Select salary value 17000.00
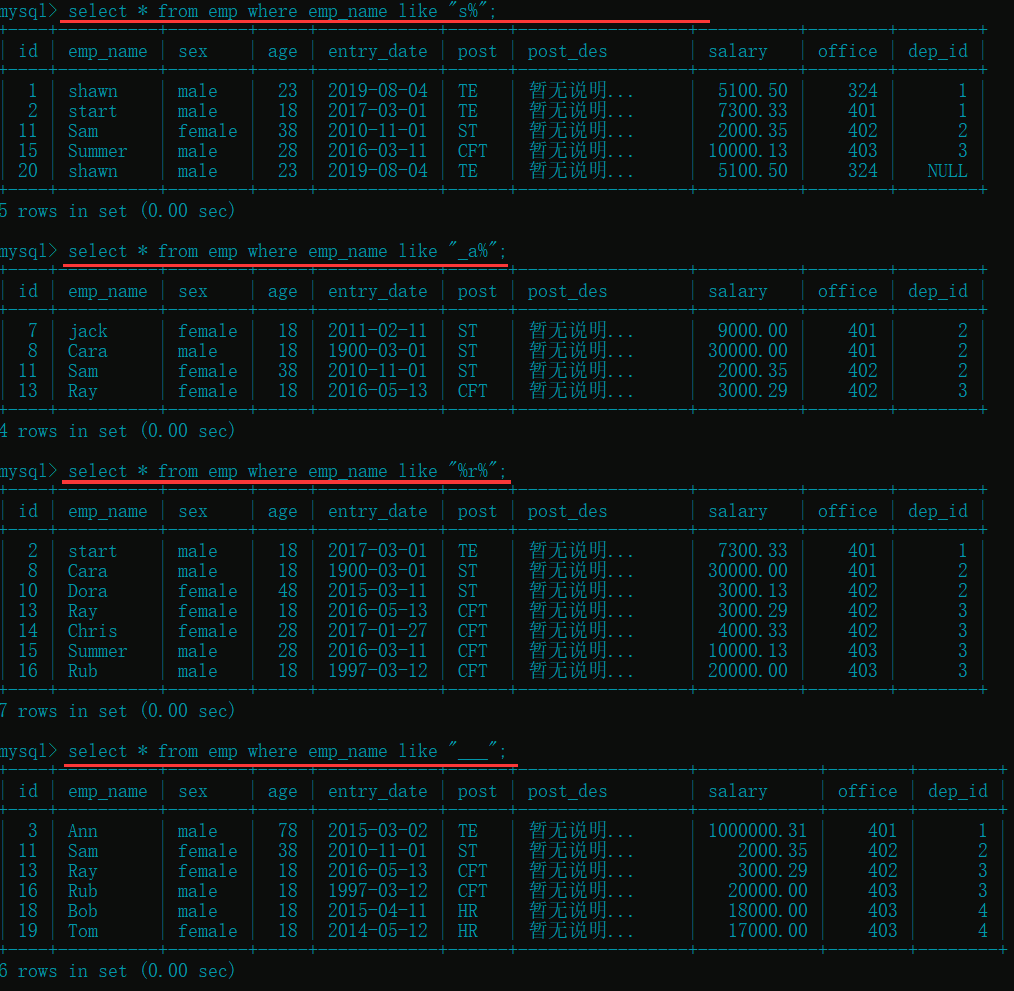 pyautogui.click(x=768, y=931)
